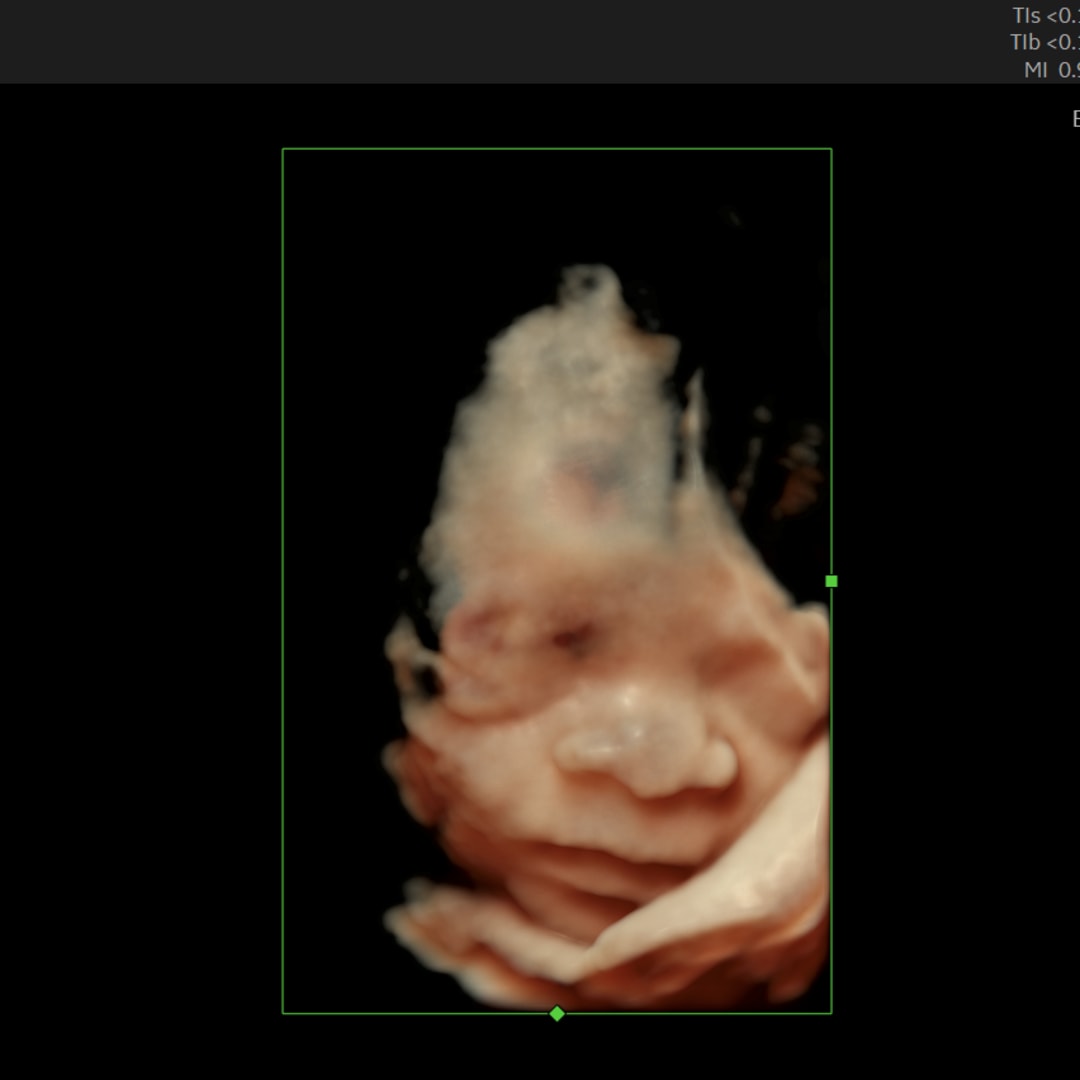Click the TIs thermal index readout

[x=1046, y=15]
